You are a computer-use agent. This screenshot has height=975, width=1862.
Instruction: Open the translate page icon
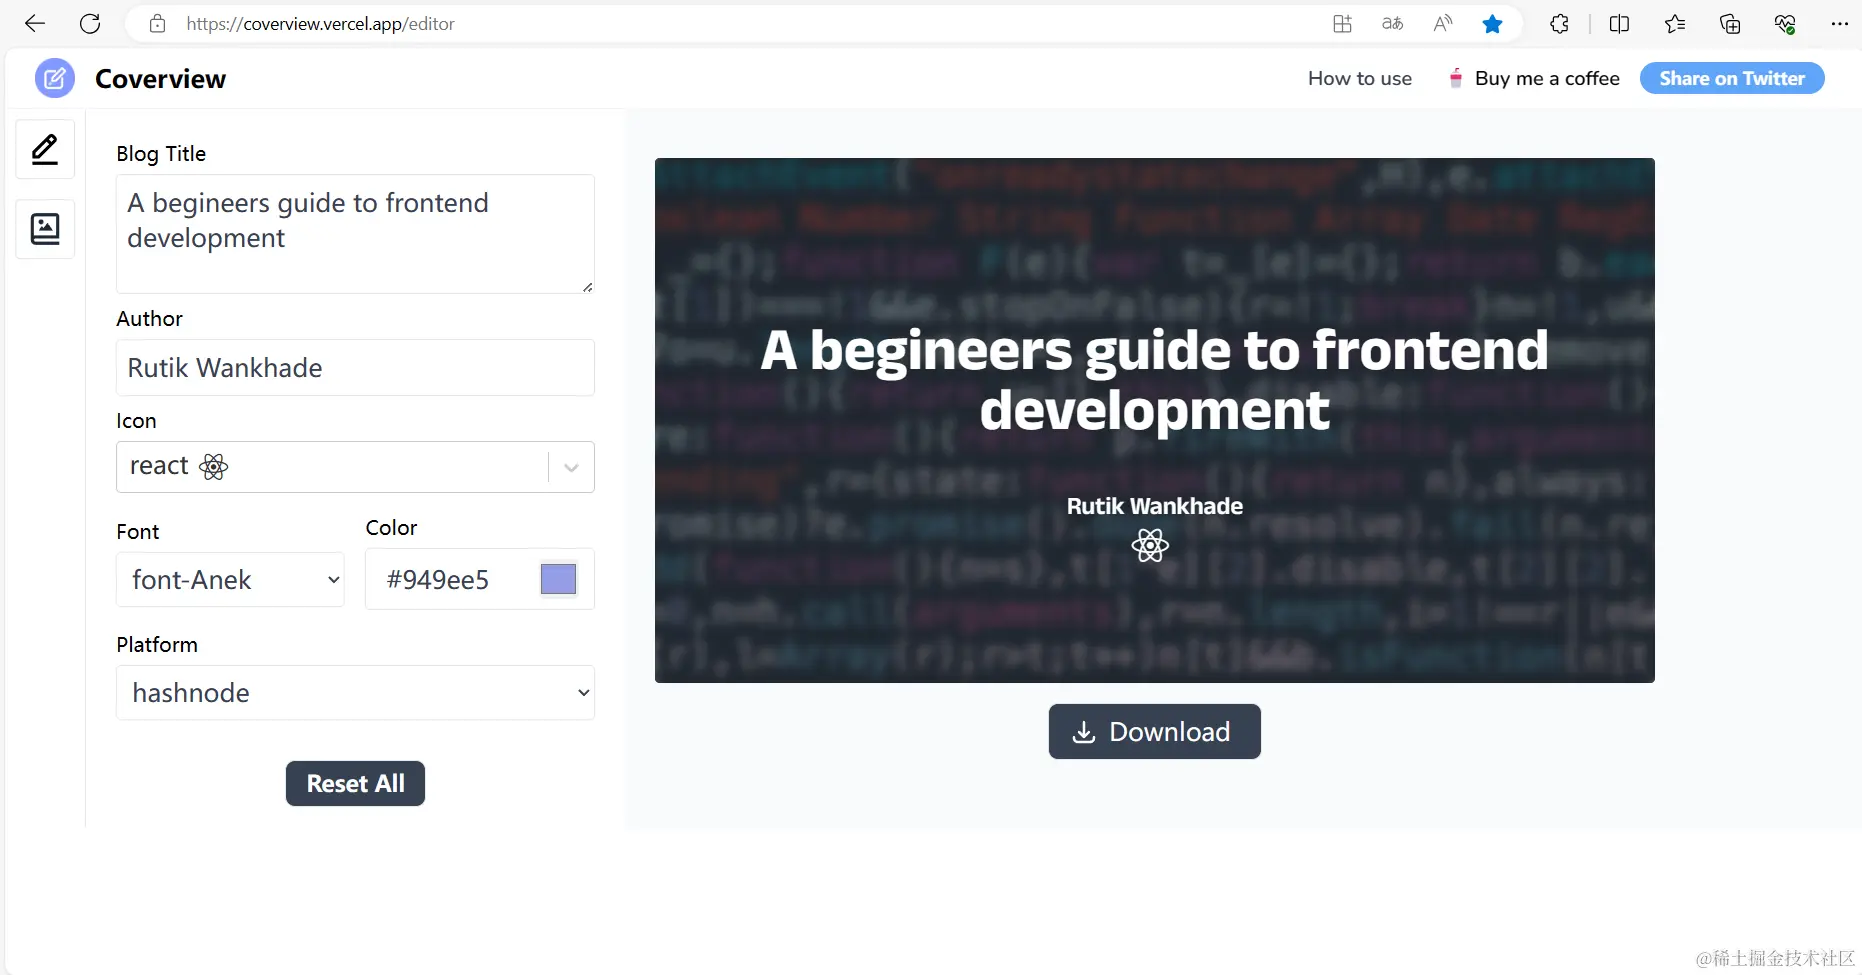click(x=1392, y=24)
